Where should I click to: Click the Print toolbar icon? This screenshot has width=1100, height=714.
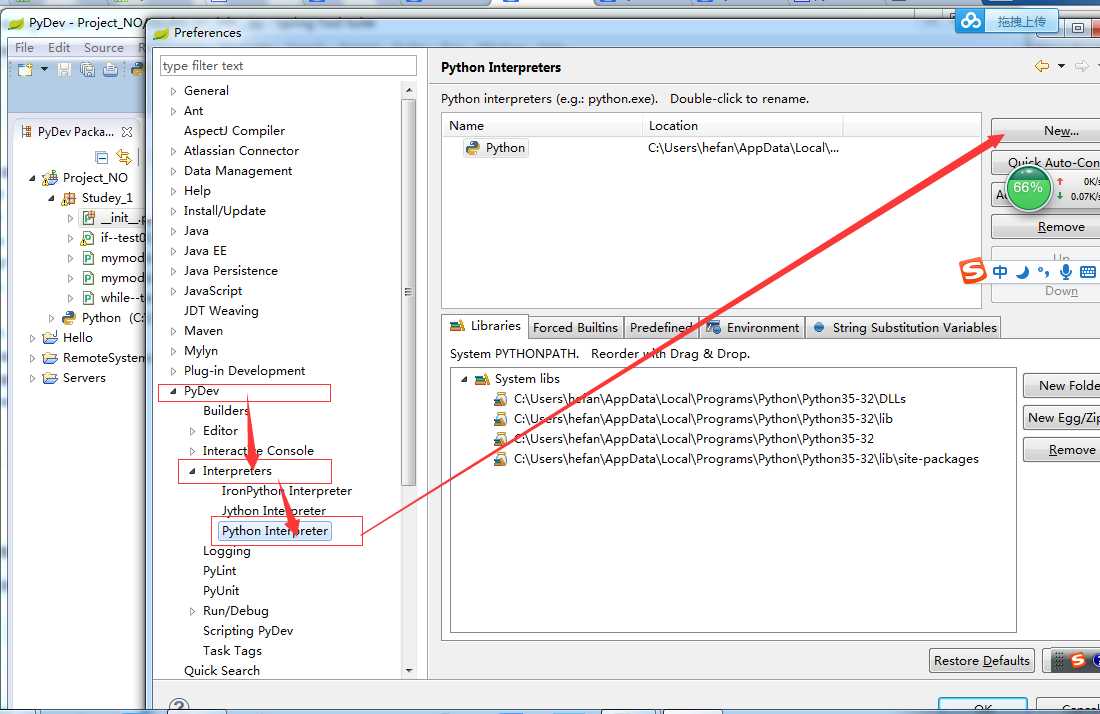pos(111,69)
